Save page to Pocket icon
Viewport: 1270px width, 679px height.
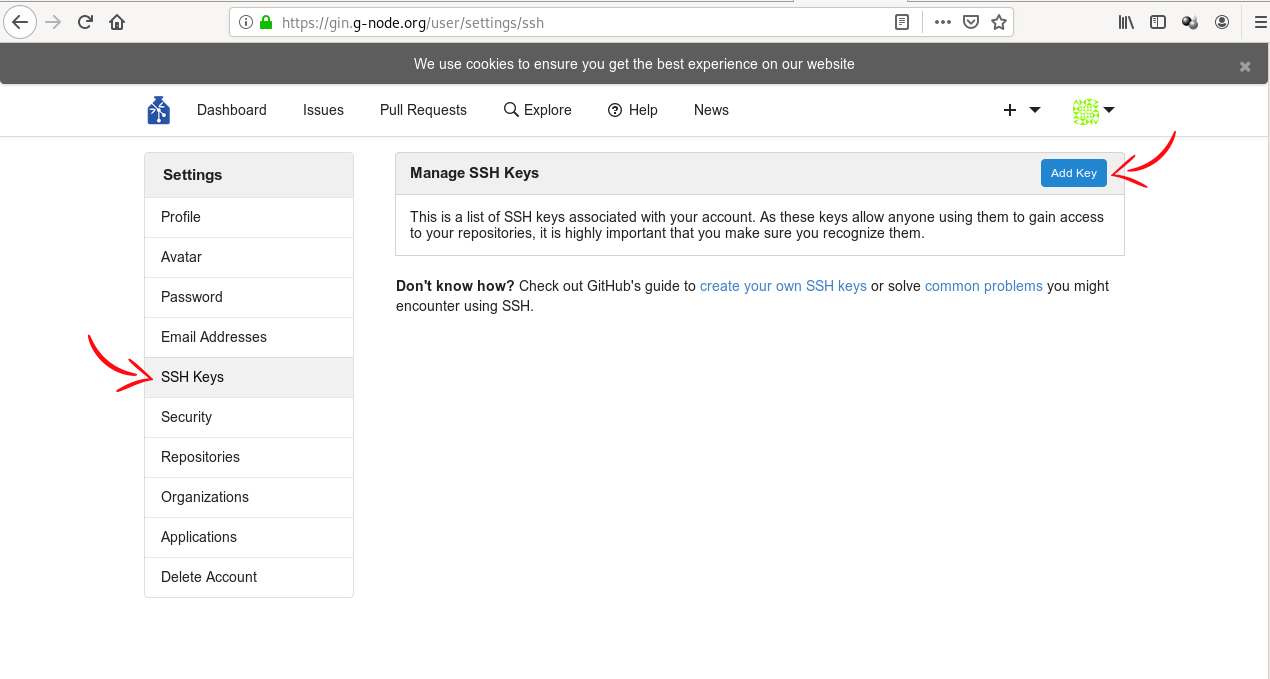970,22
